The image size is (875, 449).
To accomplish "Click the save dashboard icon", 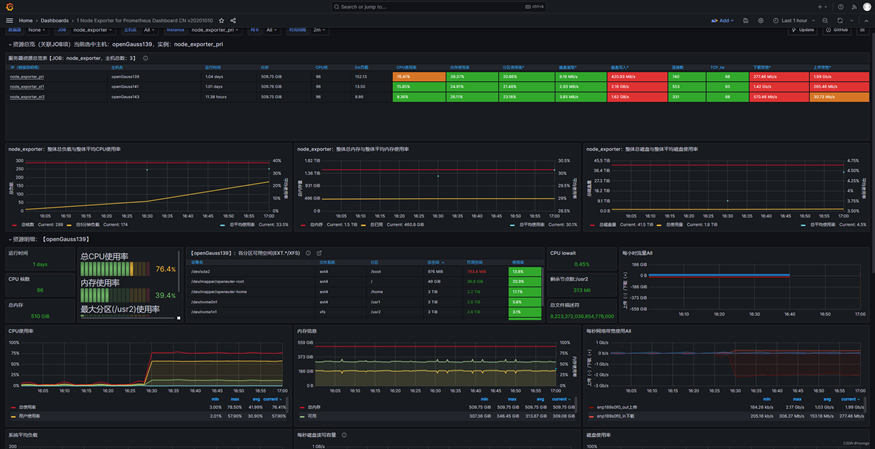I will click(x=746, y=20).
